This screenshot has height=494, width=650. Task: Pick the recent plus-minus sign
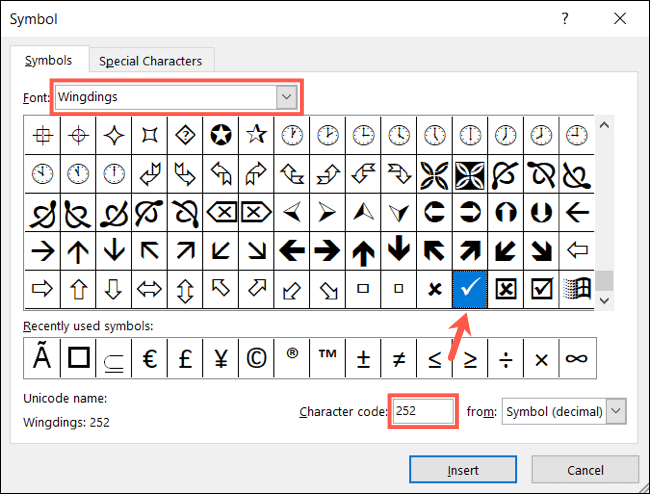[363, 358]
